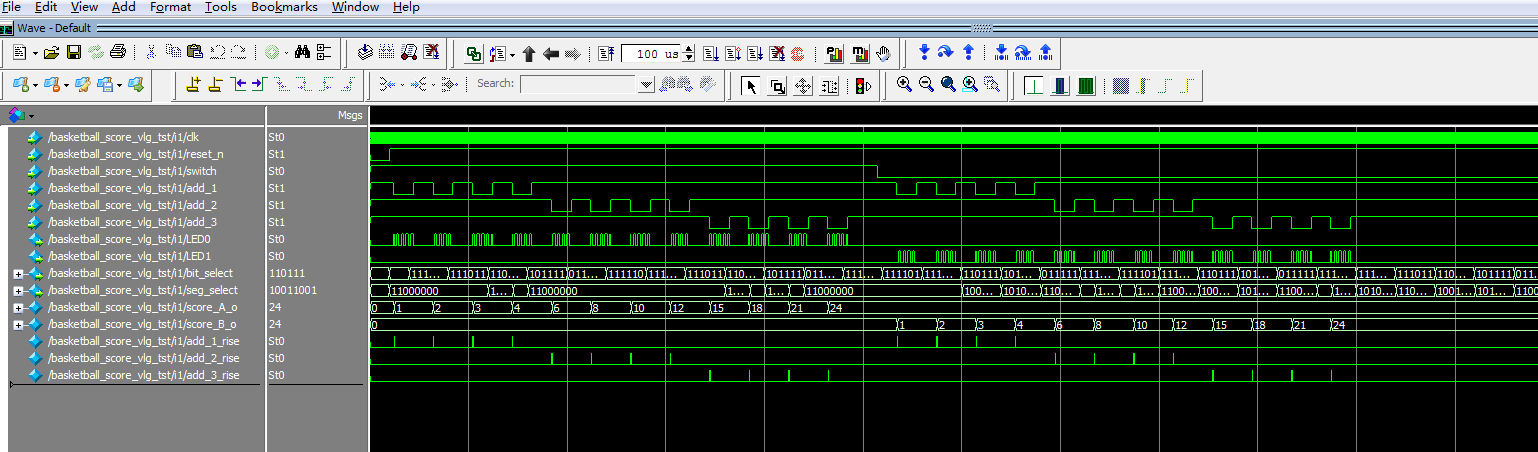Activate Zoom mode box icon
Screen dimensions: 1538x452
pos(777,86)
